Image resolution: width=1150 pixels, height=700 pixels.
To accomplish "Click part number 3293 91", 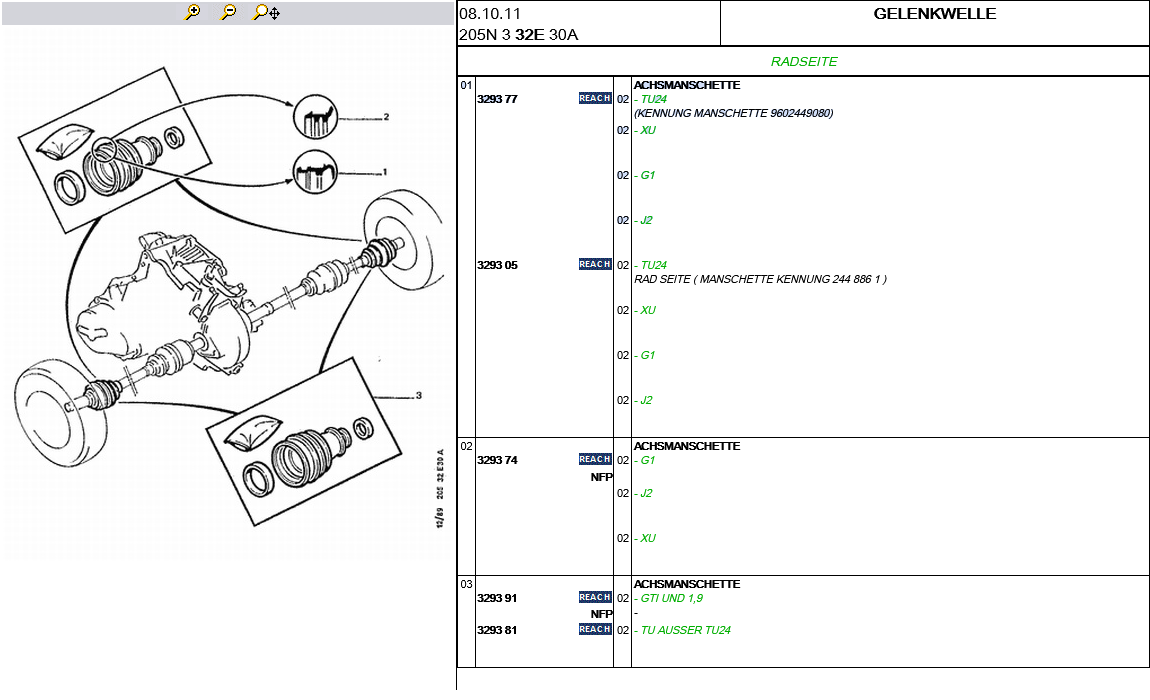I will [x=497, y=598].
